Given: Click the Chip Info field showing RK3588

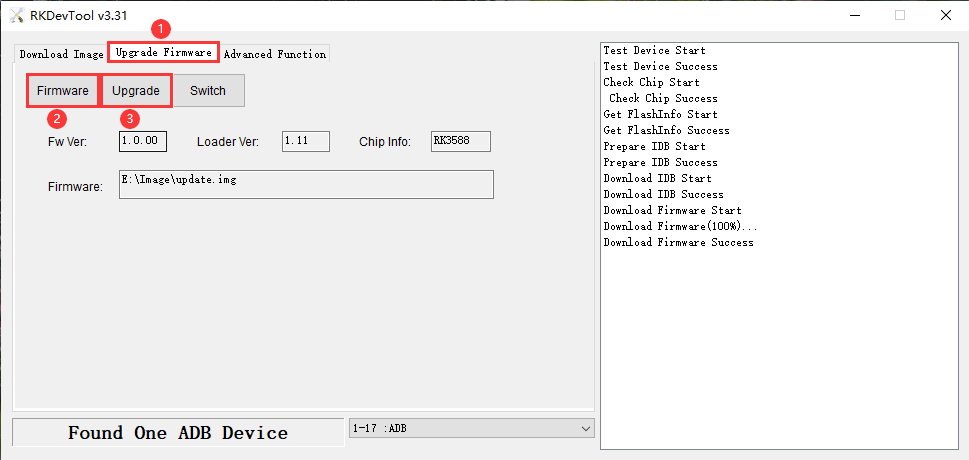Looking at the screenshot, I should pyautogui.click(x=460, y=141).
